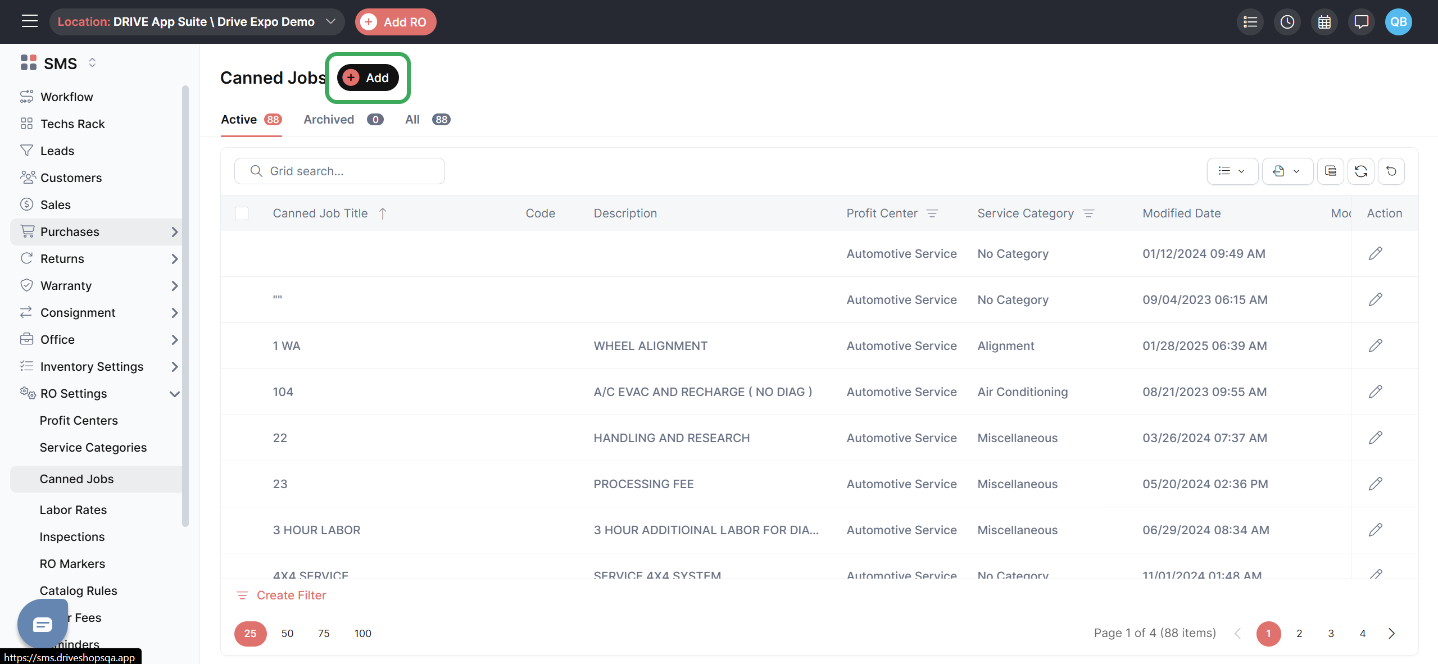
Task: Click the Create Filter link
Action: coord(282,595)
